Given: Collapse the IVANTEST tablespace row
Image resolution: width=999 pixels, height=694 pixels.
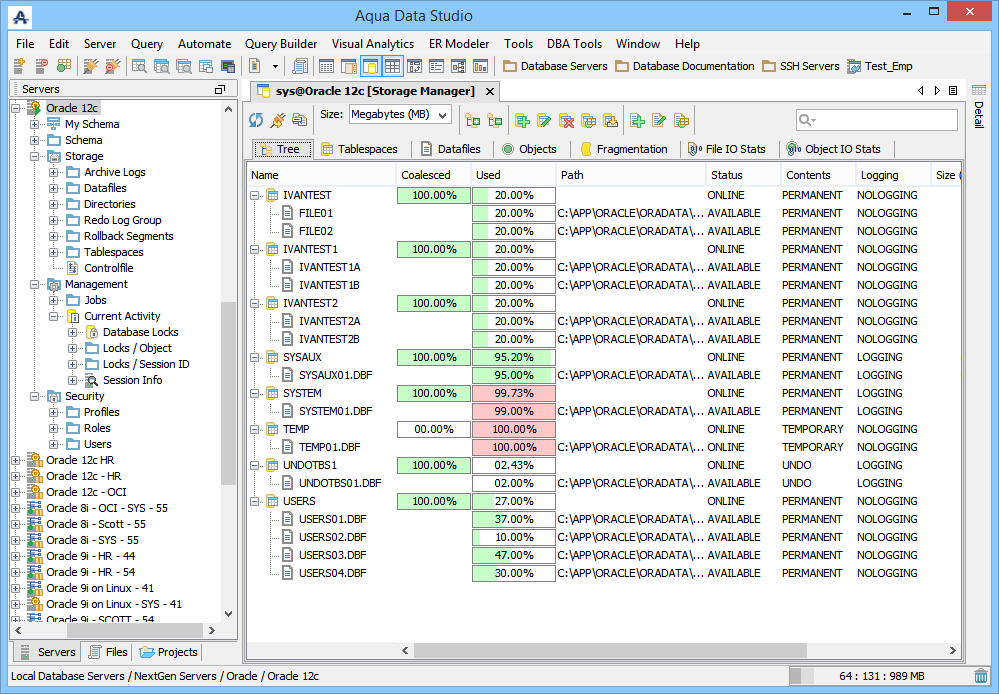Looking at the screenshot, I should [x=256, y=195].
